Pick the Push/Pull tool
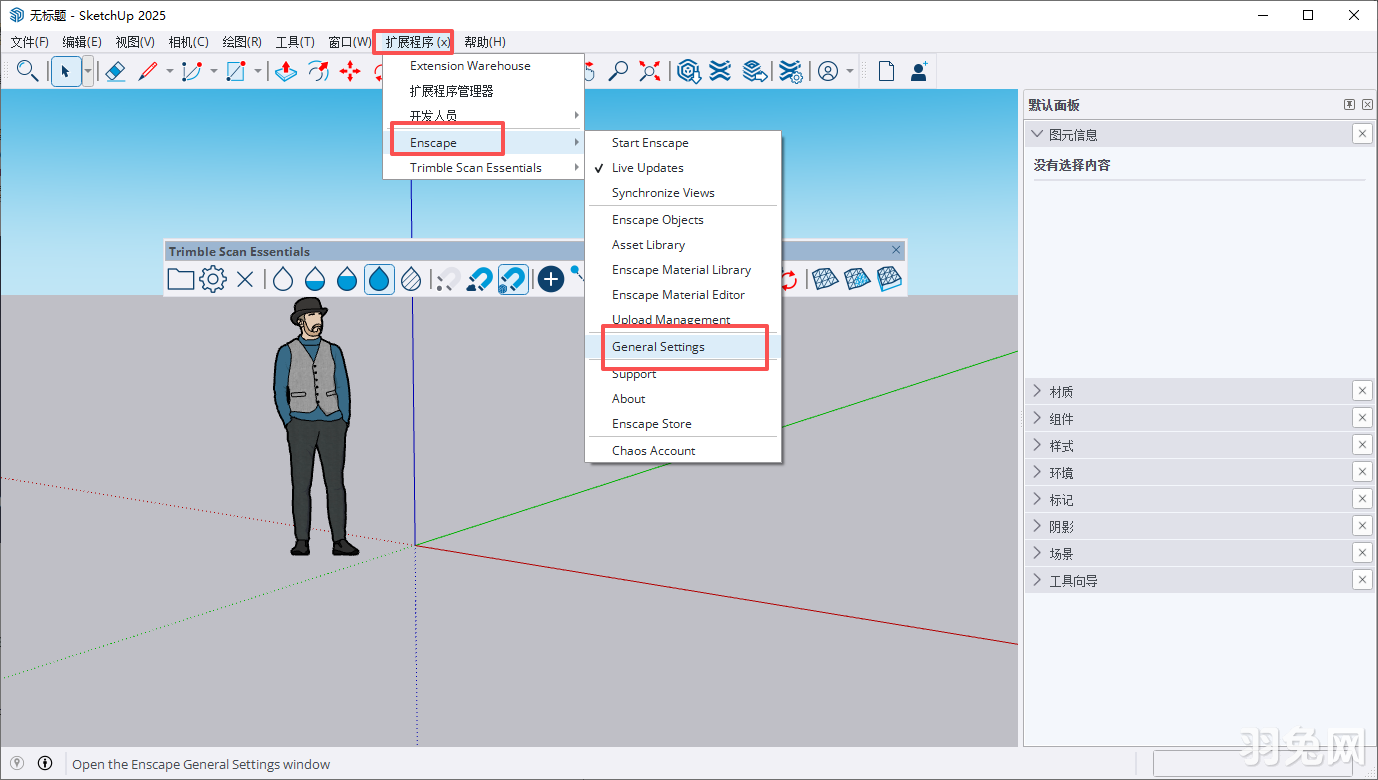 (286, 71)
